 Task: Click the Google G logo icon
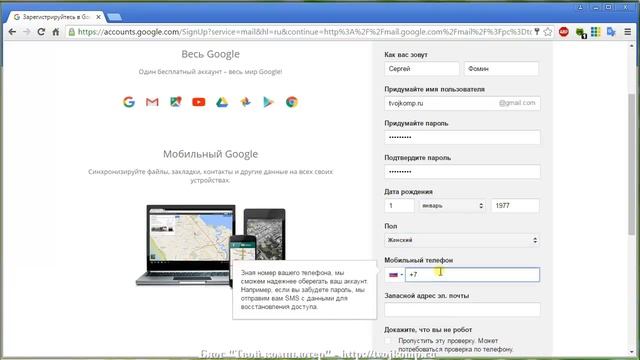click(x=129, y=102)
